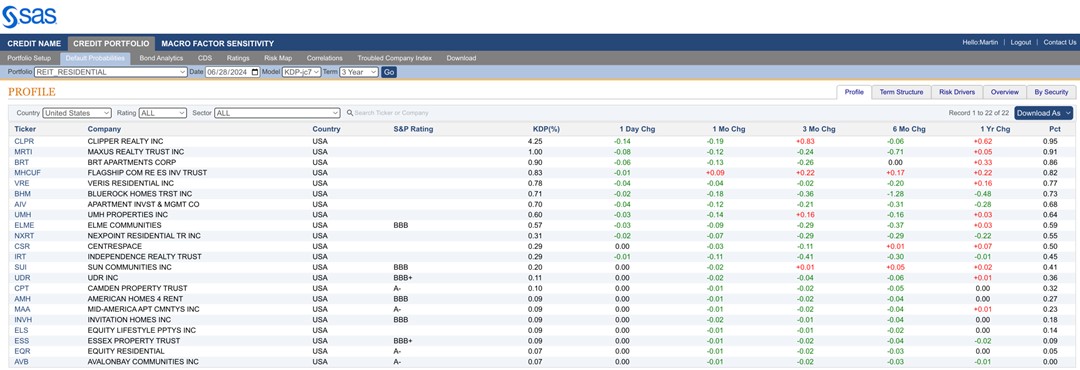Open the CREDIT NAME tab

(x=34, y=43)
